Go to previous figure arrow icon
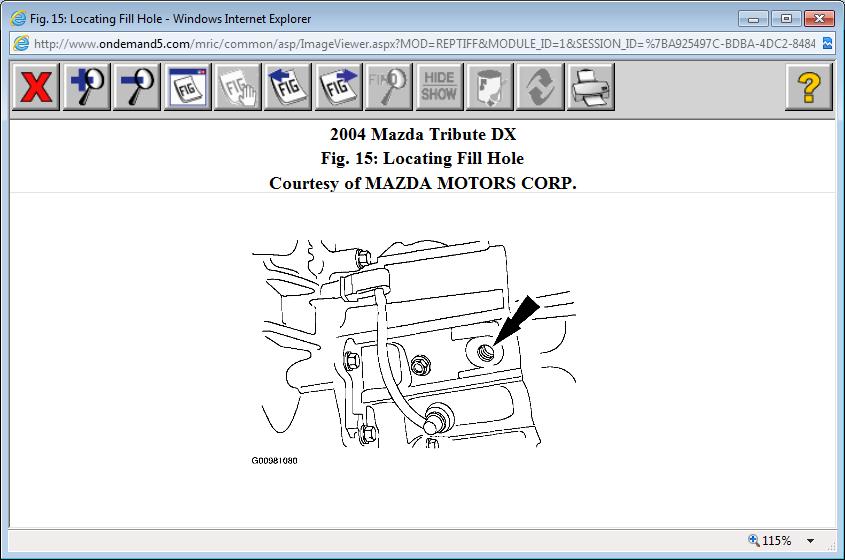The image size is (845, 560). pos(288,87)
